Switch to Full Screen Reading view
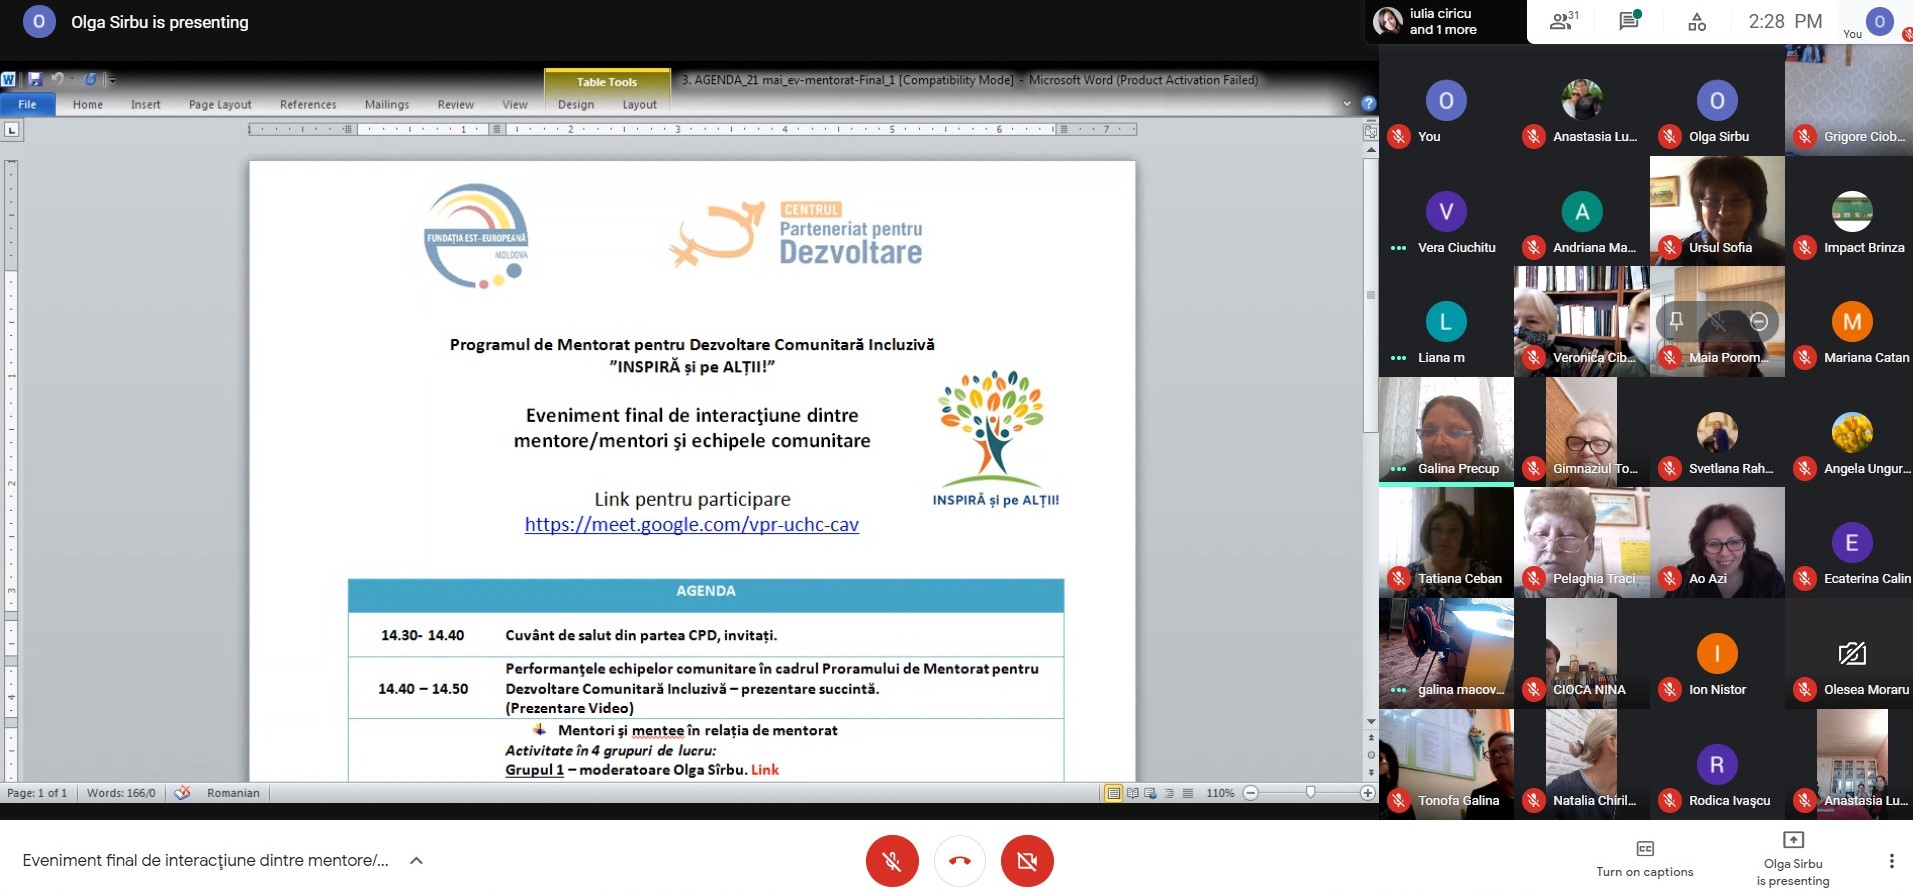The width and height of the screenshot is (1913, 896). (1132, 793)
